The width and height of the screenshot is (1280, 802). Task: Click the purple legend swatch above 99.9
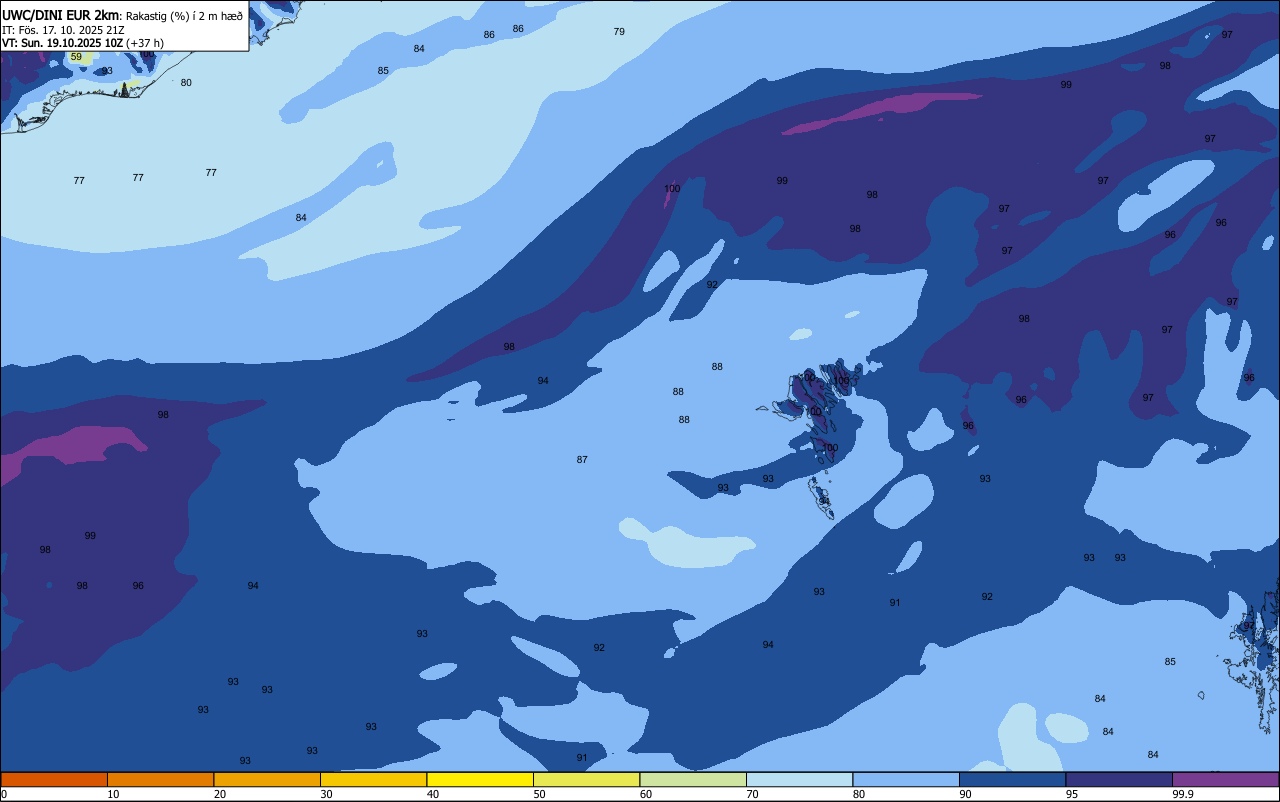tap(1225, 779)
